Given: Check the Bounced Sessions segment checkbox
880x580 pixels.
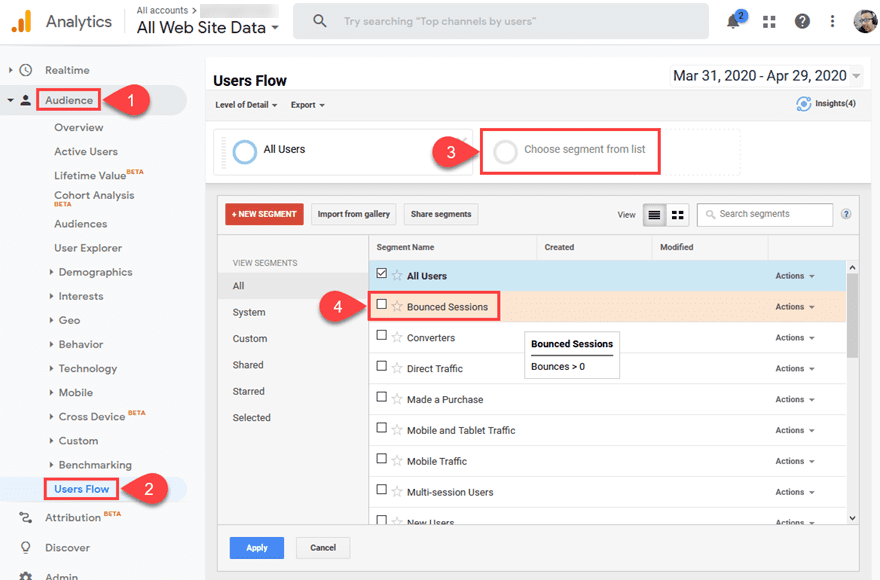Looking at the screenshot, I should 383,306.
